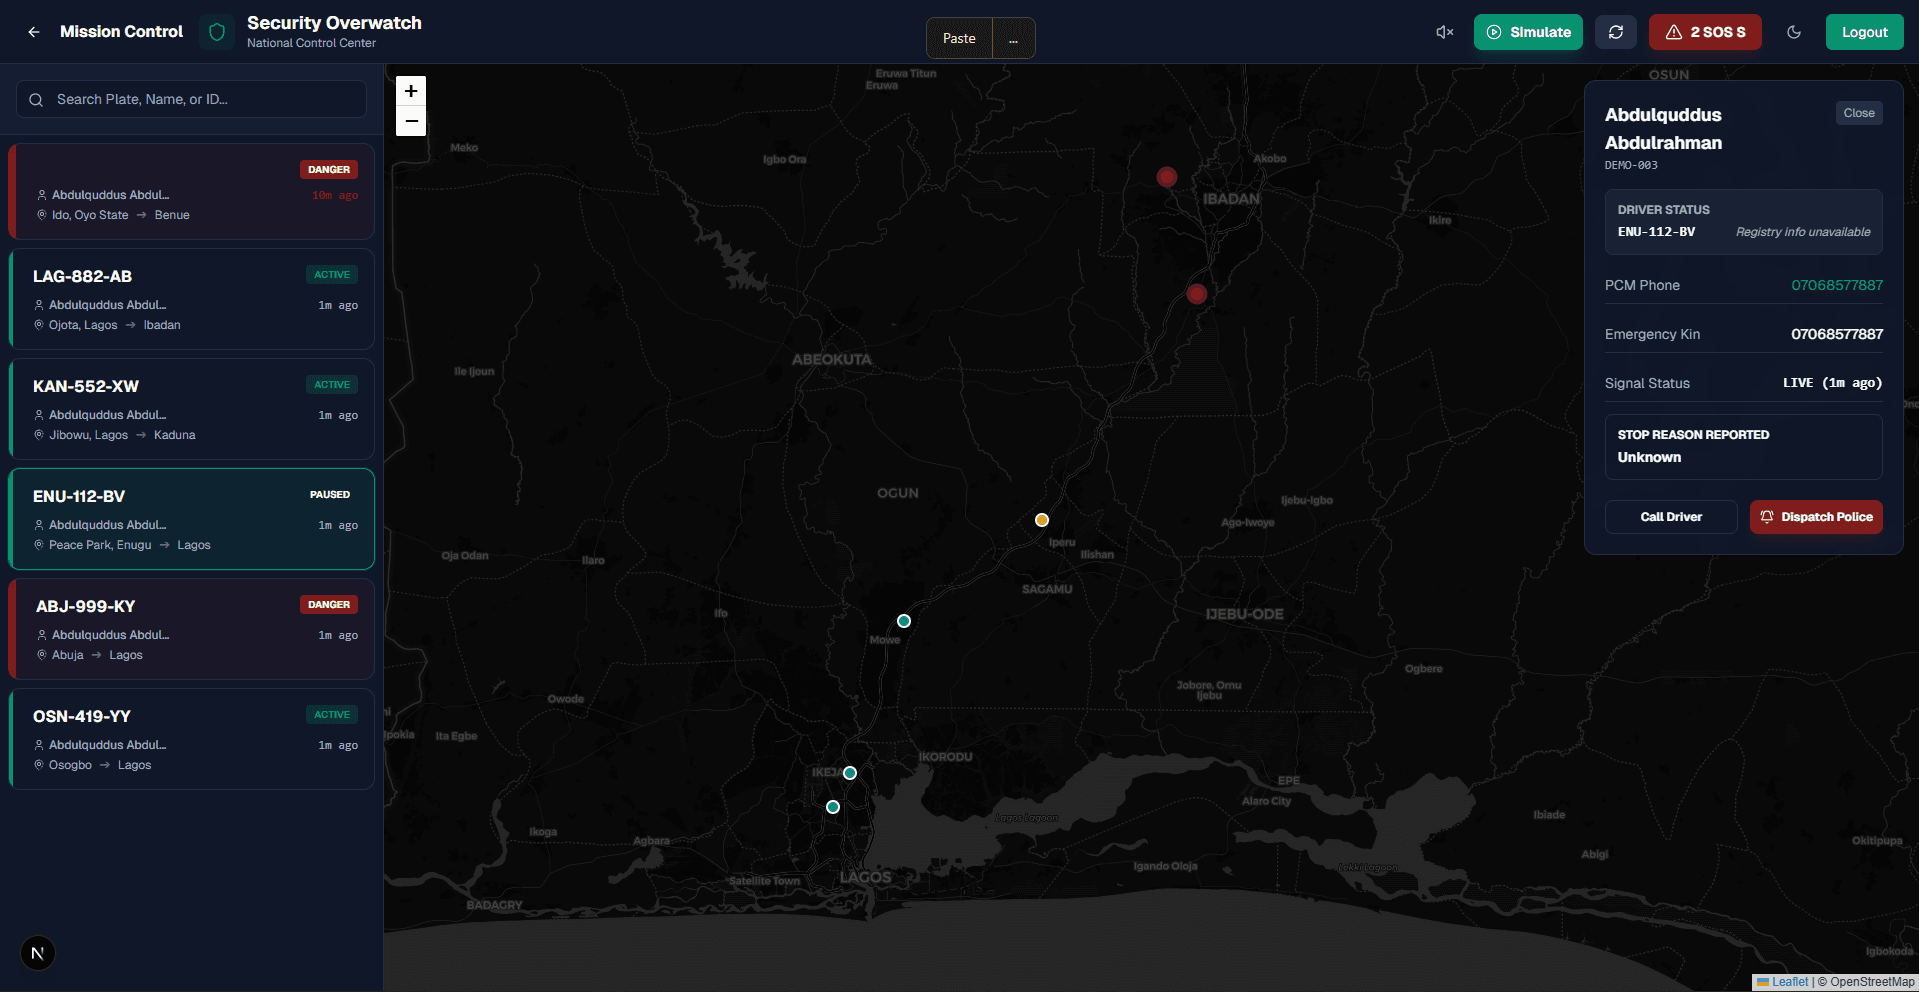The height and width of the screenshot is (992, 1919).
Task: Click the siren icon on Dispatch Police
Action: [1767, 517]
